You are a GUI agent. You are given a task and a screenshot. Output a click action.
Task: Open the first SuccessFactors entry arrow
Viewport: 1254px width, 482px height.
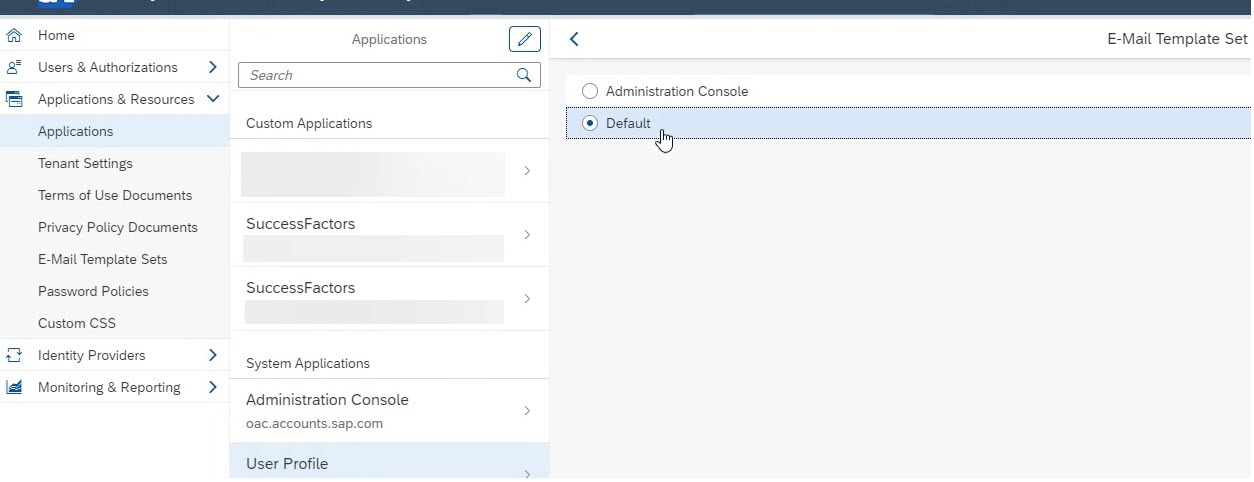(x=527, y=235)
